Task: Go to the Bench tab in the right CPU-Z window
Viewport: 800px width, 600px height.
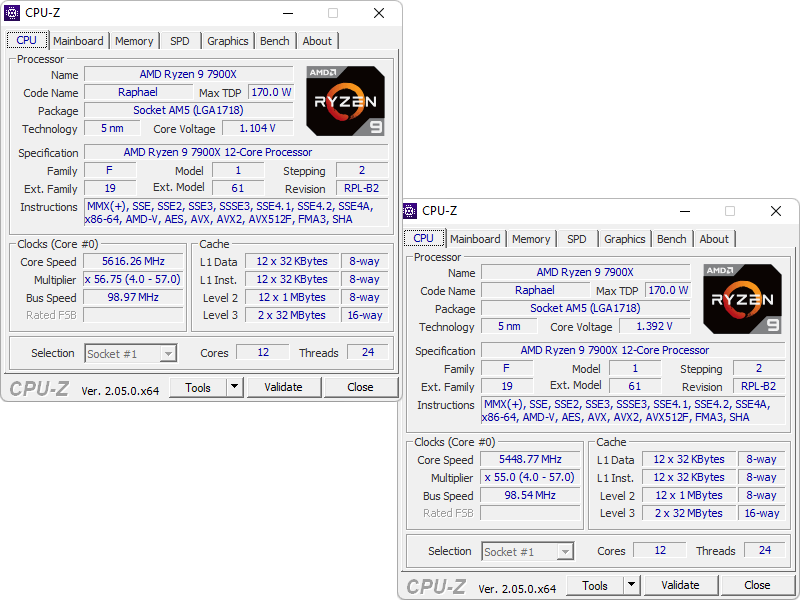Action: point(671,239)
